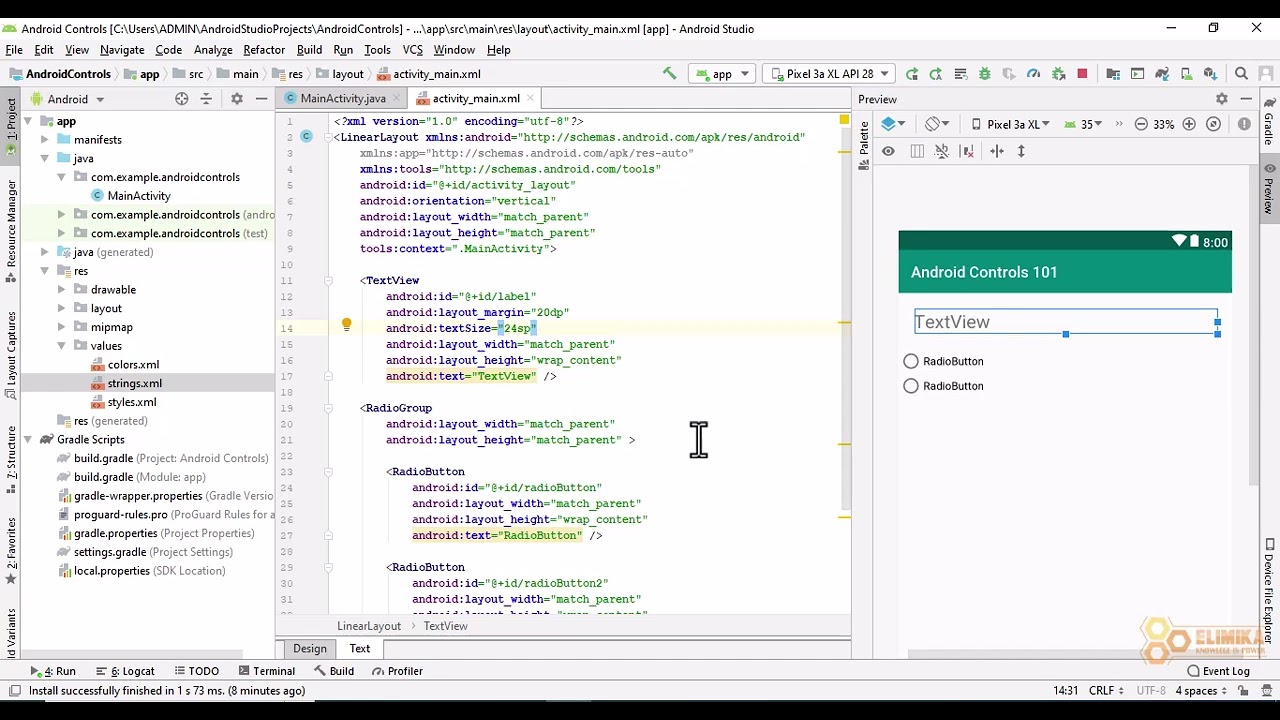Image resolution: width=1280 pixels, height=720 pixels.
Task: Open the app run configuration dropdown
Action: point(722,74)
